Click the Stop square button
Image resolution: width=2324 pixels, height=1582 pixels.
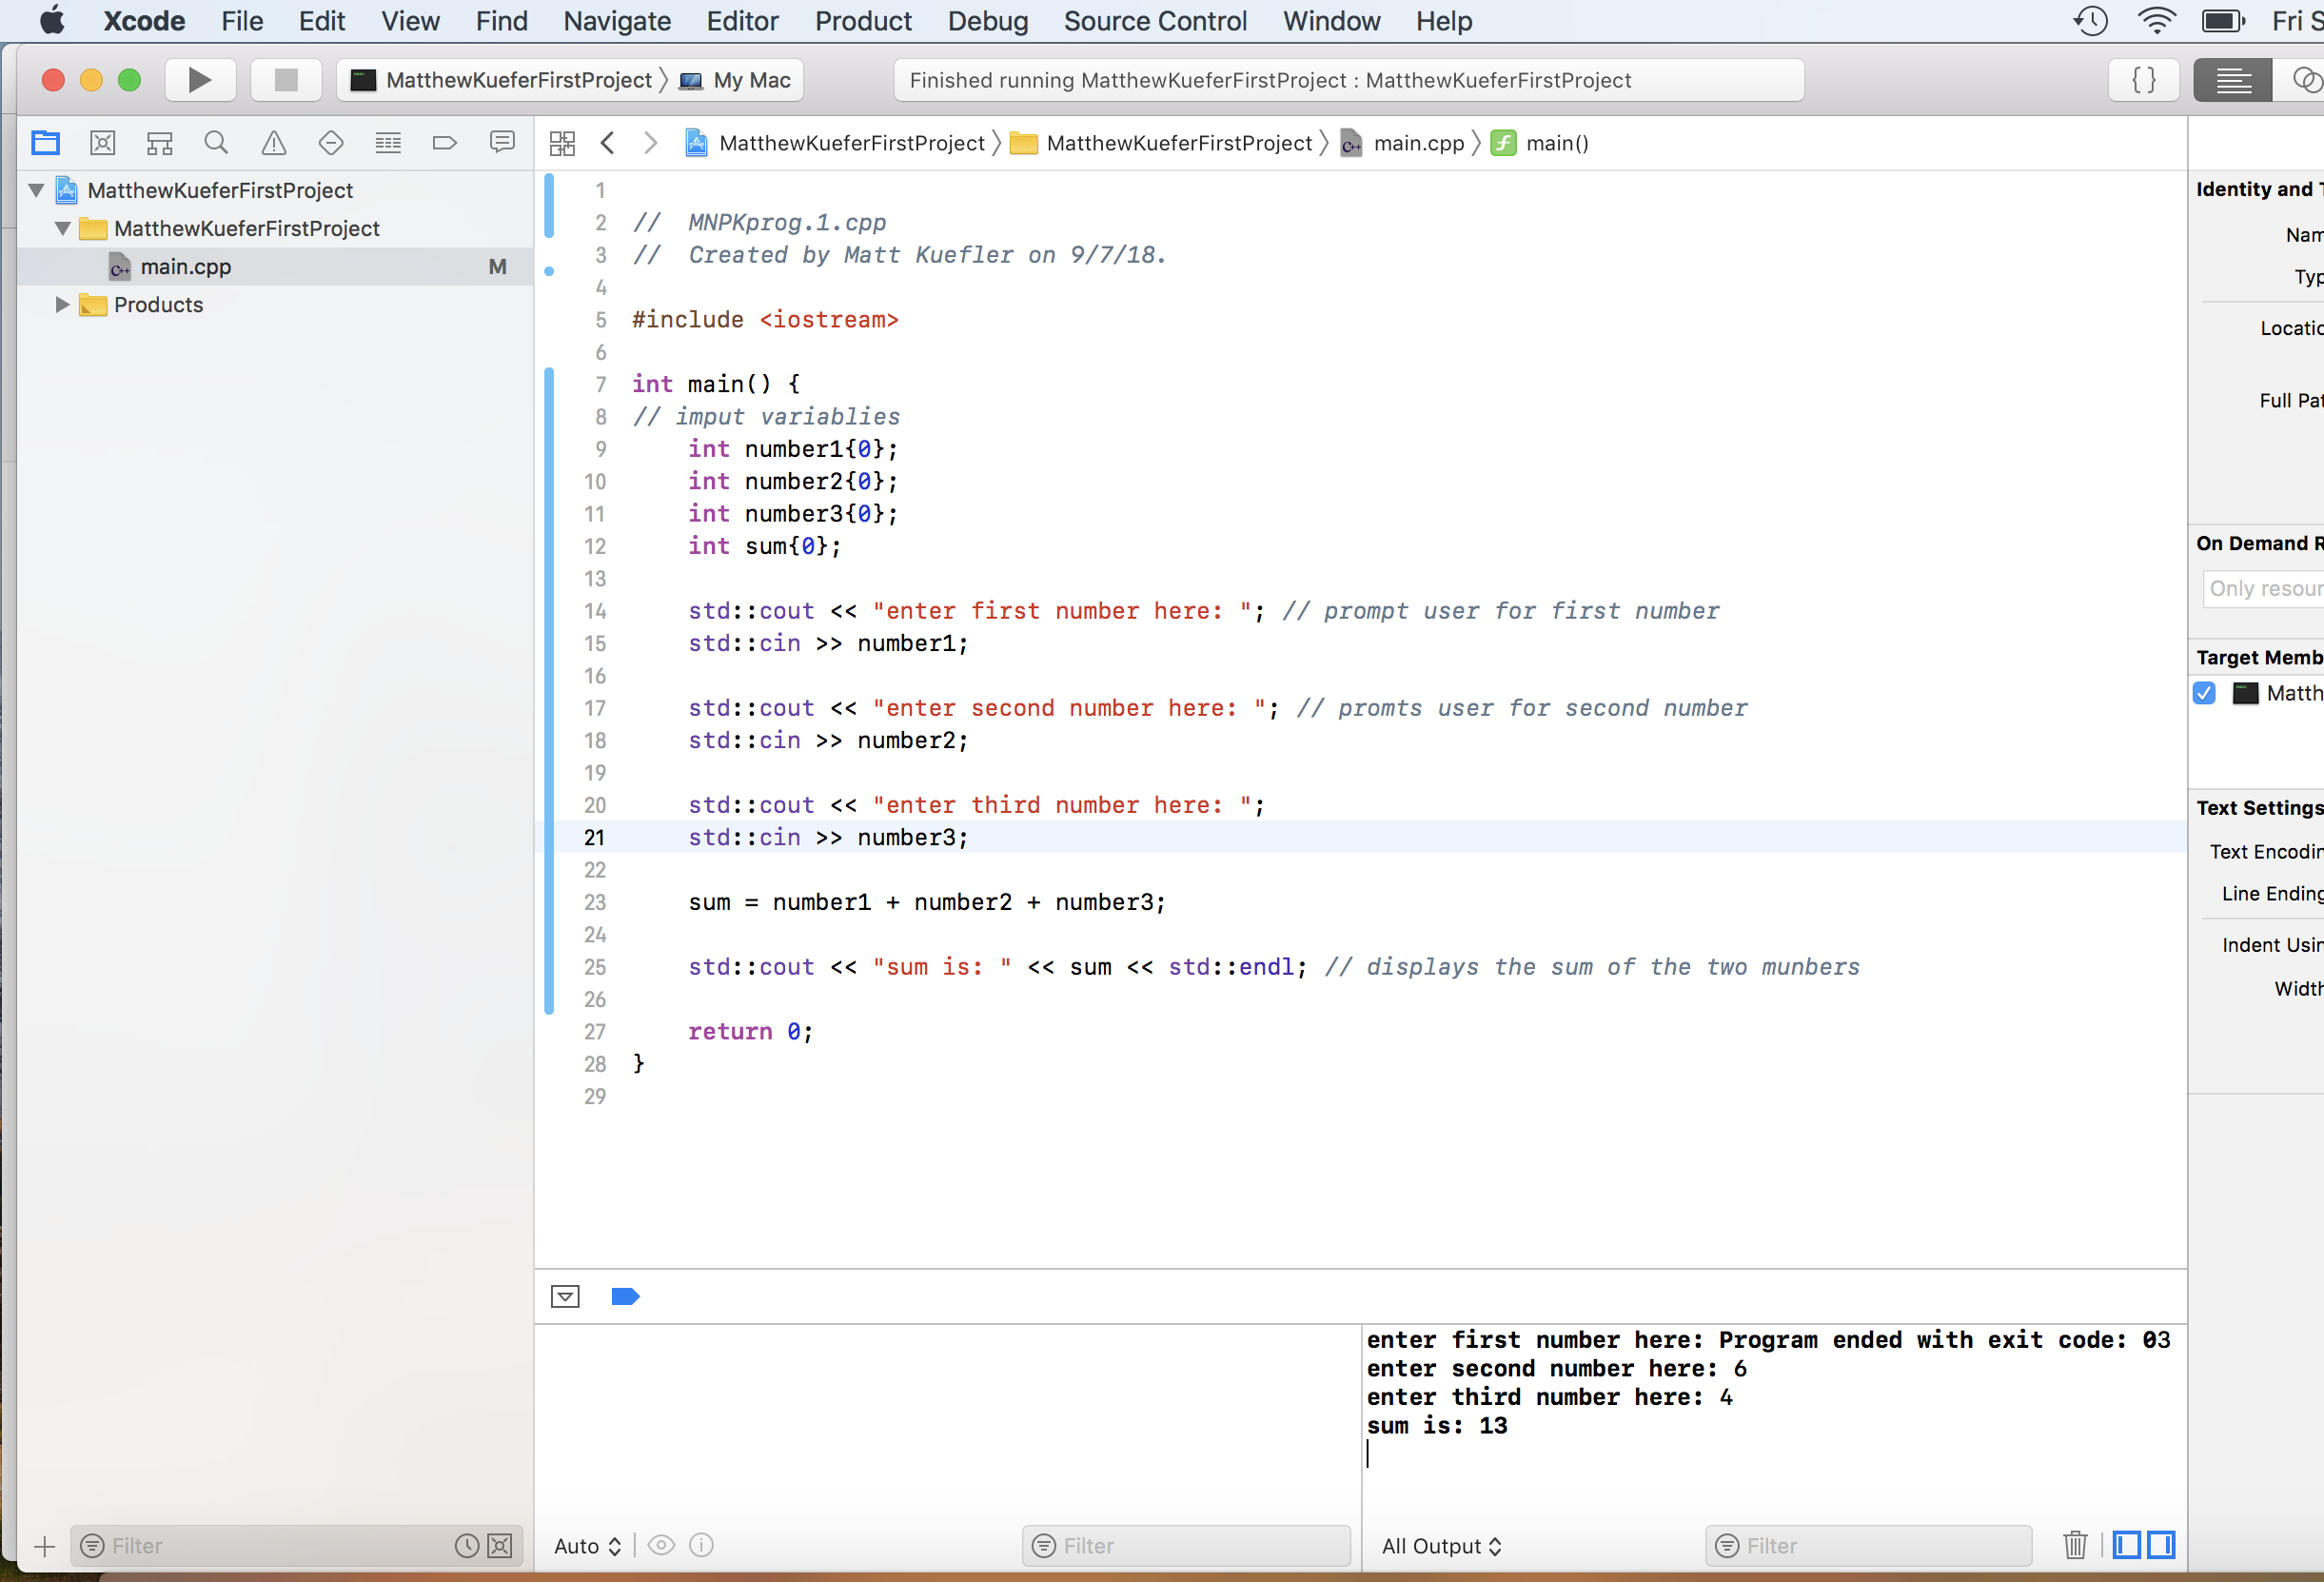pos(286,80)
